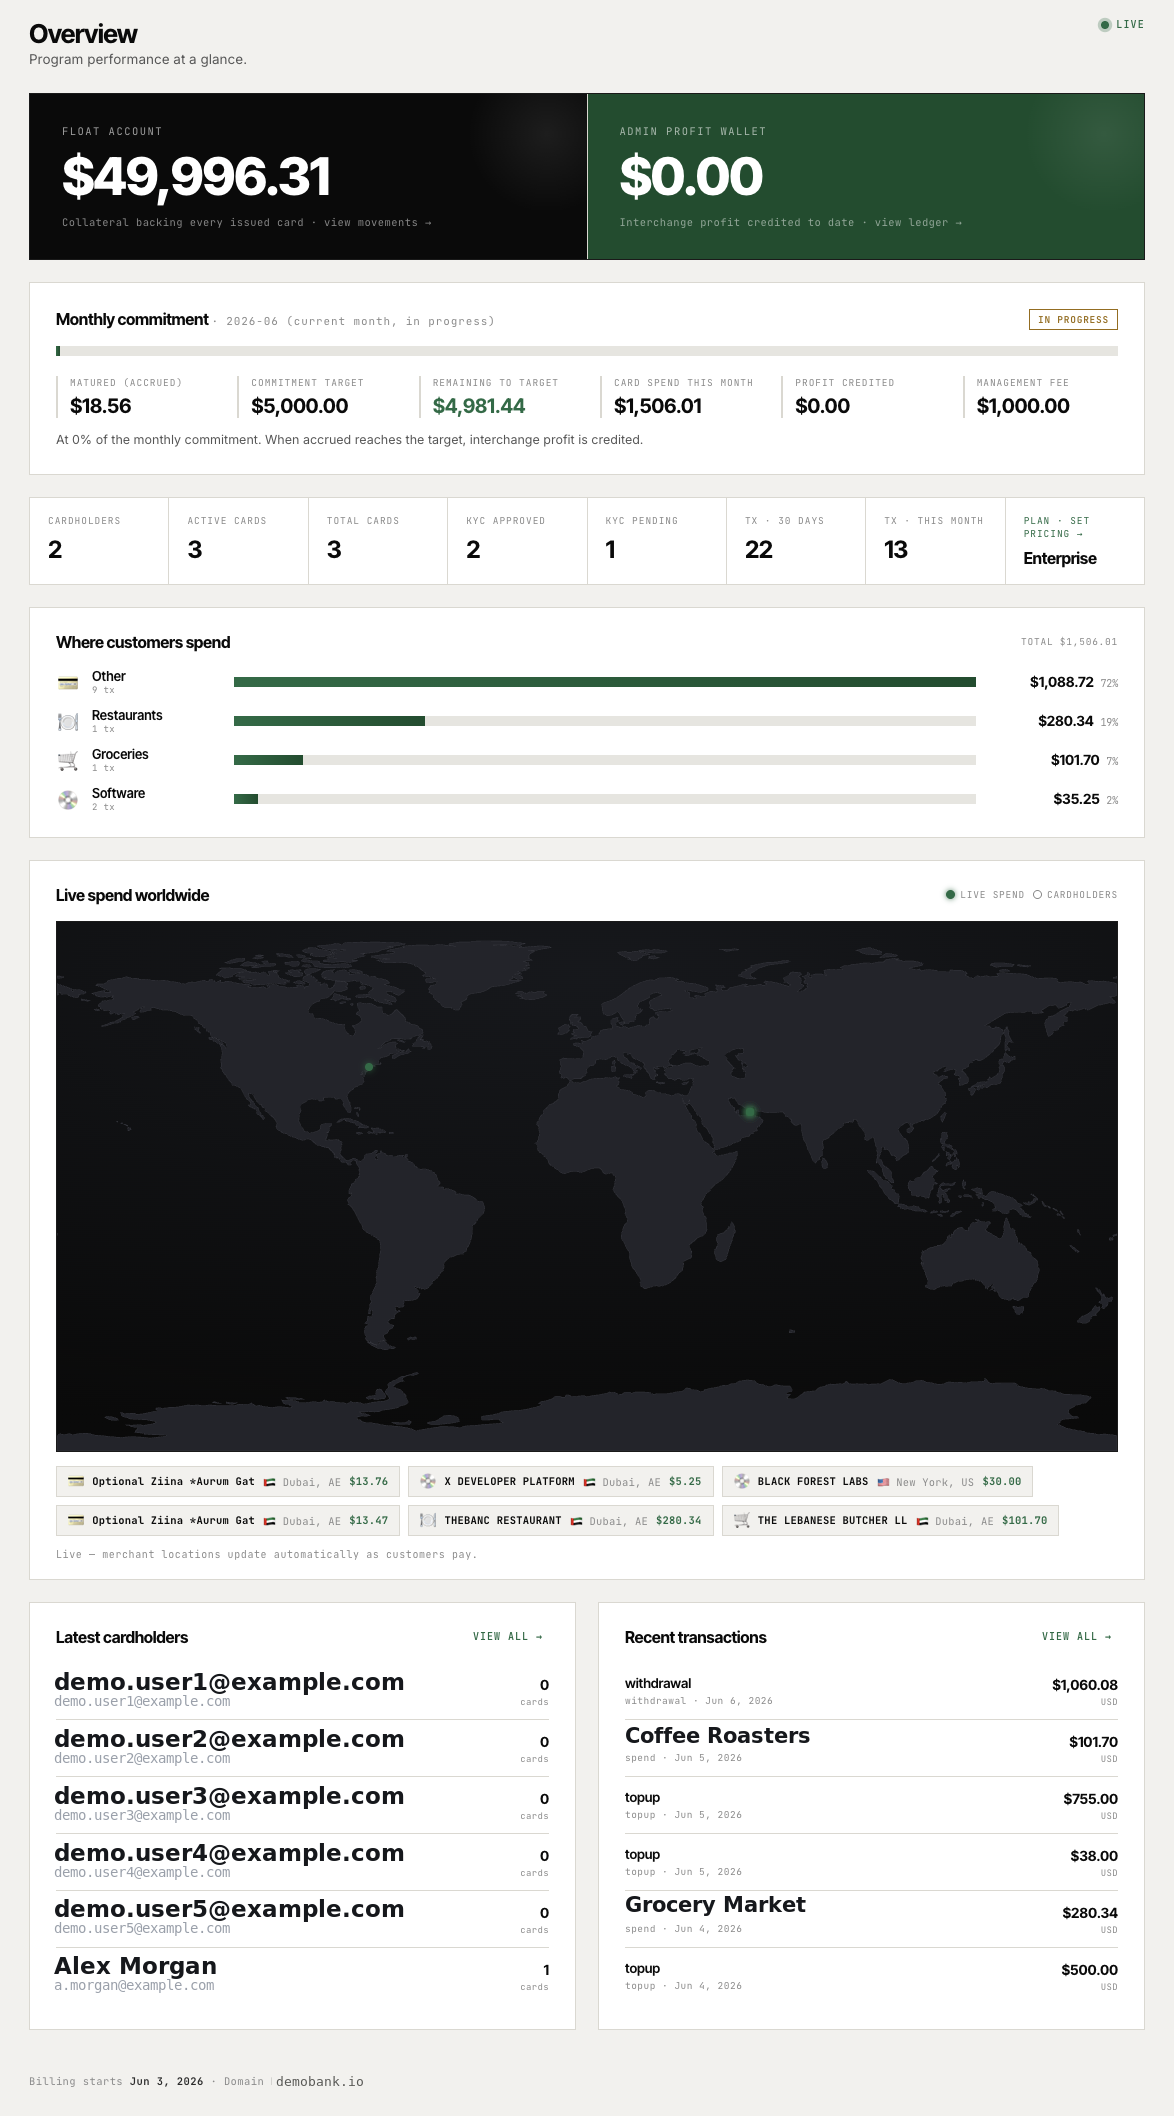1174x2116 pixels.
Task: Open cardholder demo.user4@example.com
Action: point(302,1863)
